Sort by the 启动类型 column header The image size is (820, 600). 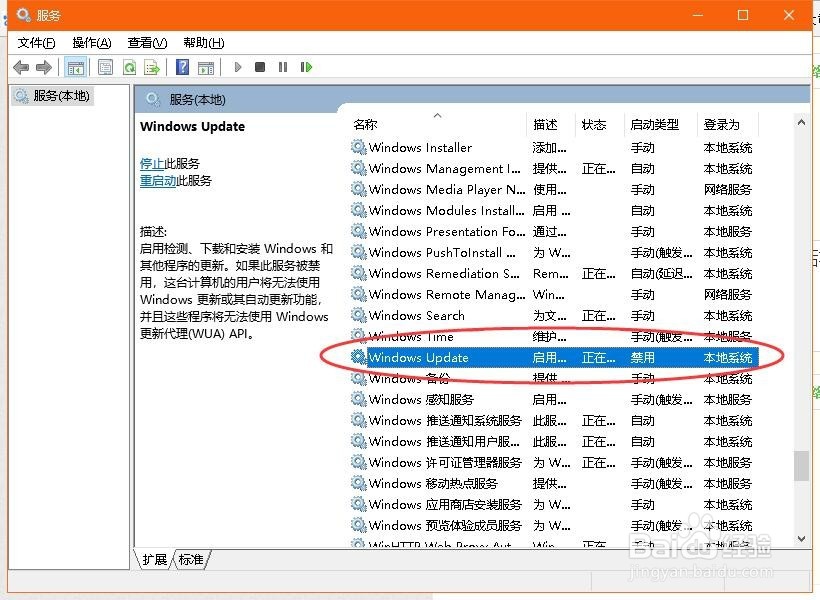point(661,124)
